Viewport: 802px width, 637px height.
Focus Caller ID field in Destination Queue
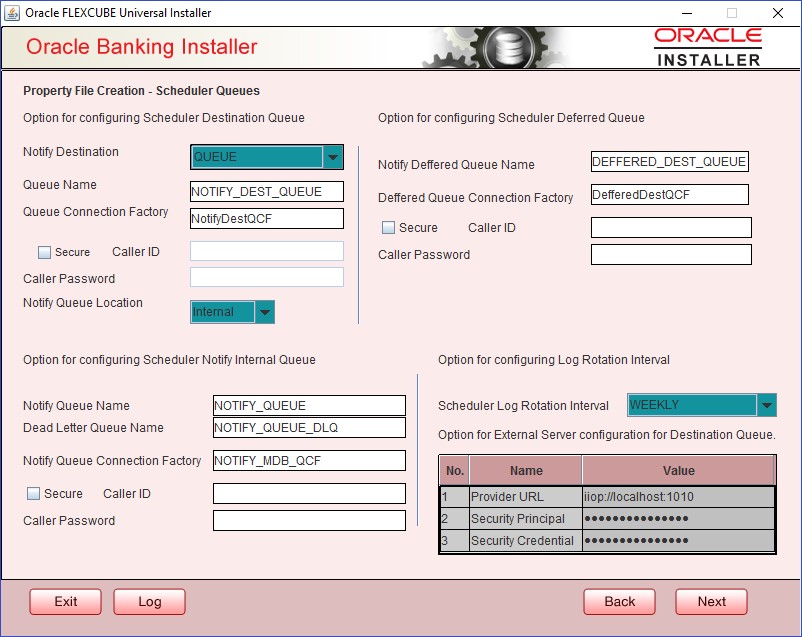[267, 251]
